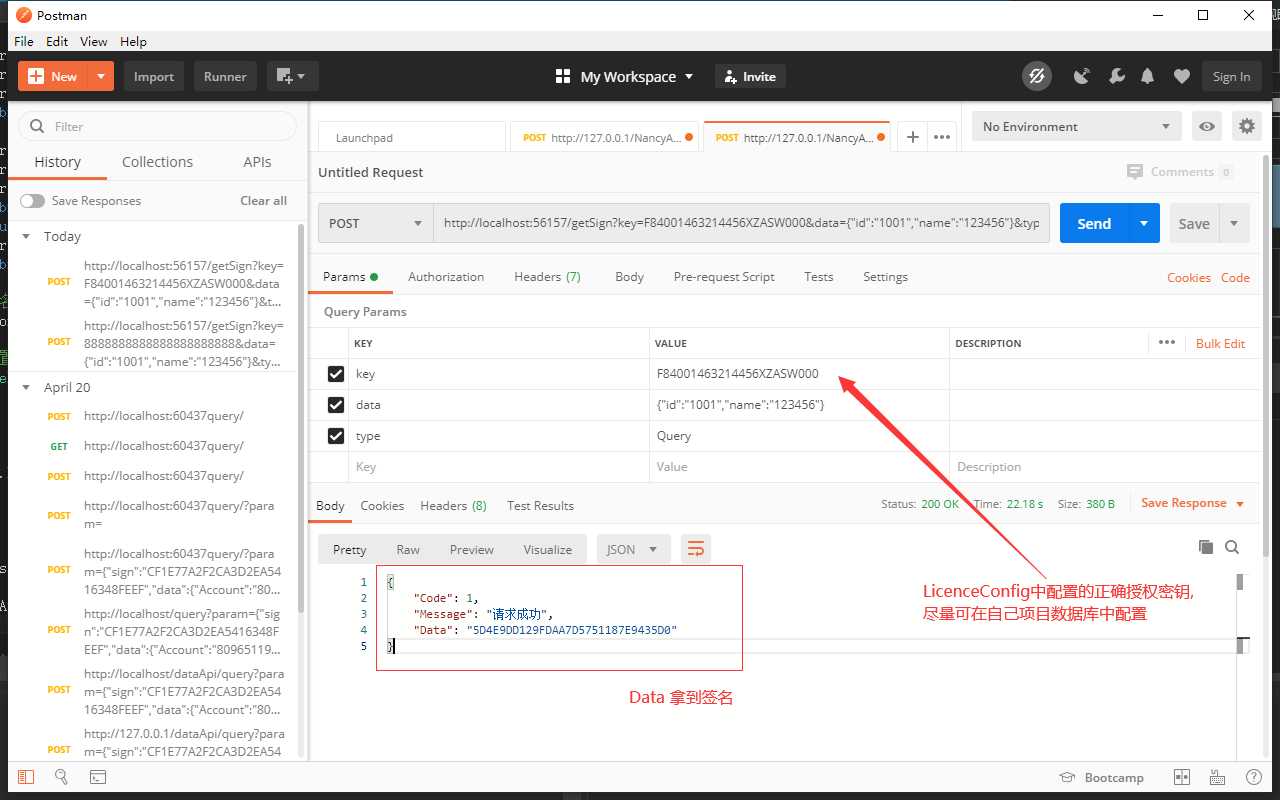This screenshot has height=800, width=1280.
Task: Click the Sign In button
Action: (x=1231, y=76)
